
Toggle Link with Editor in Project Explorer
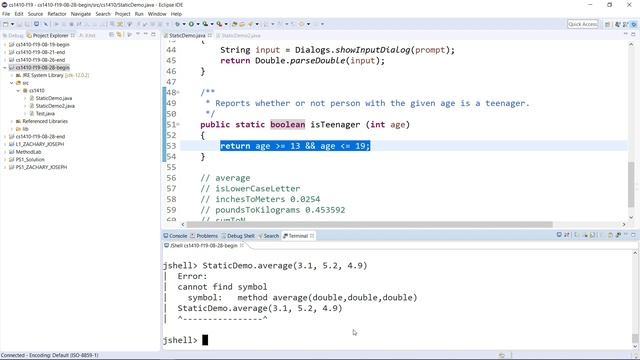(119, 35)
